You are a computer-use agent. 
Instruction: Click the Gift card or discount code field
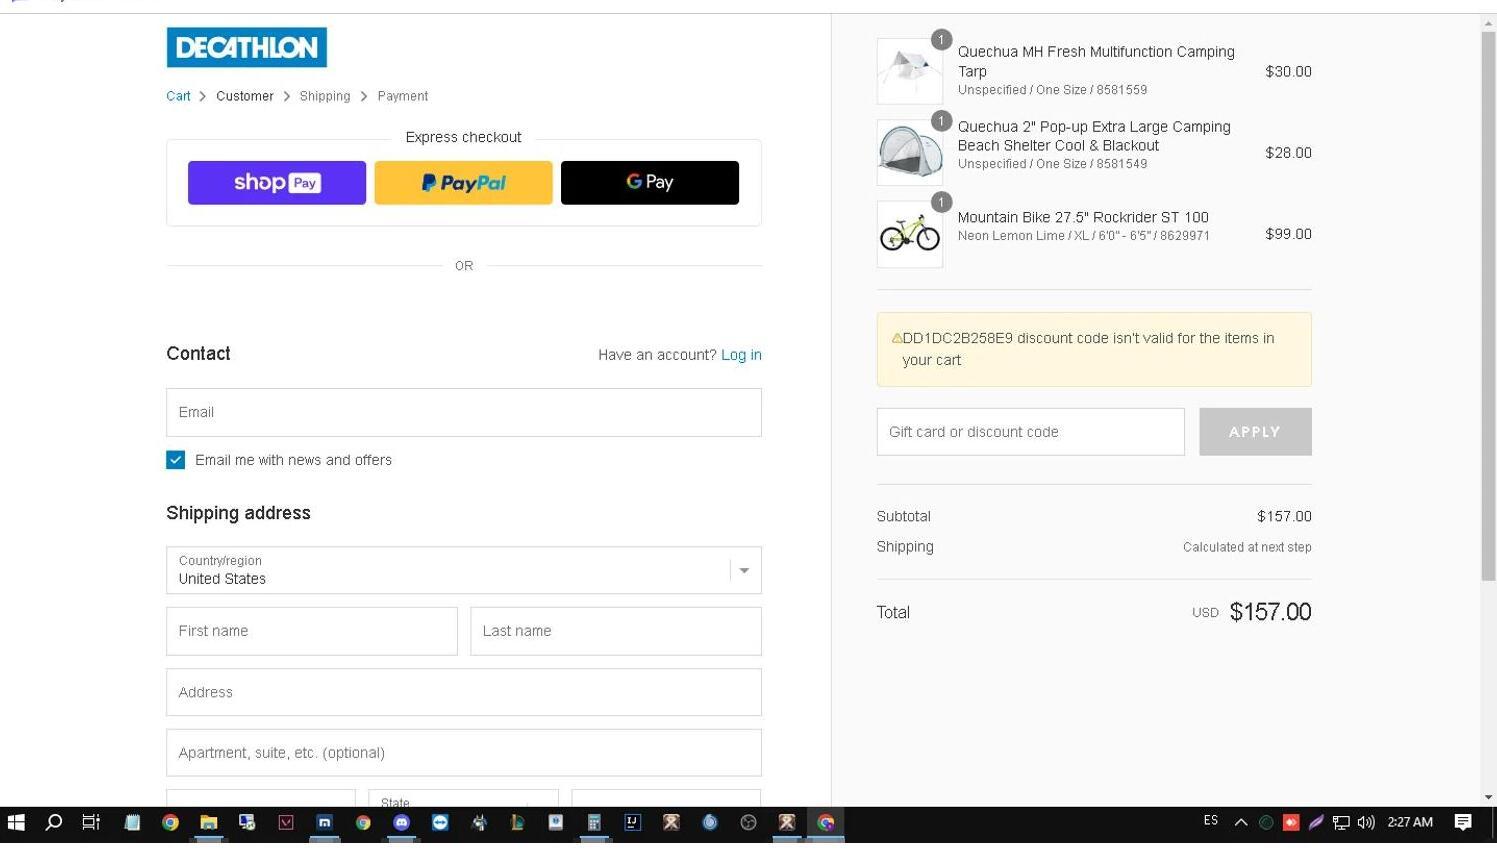(1030, 432)
